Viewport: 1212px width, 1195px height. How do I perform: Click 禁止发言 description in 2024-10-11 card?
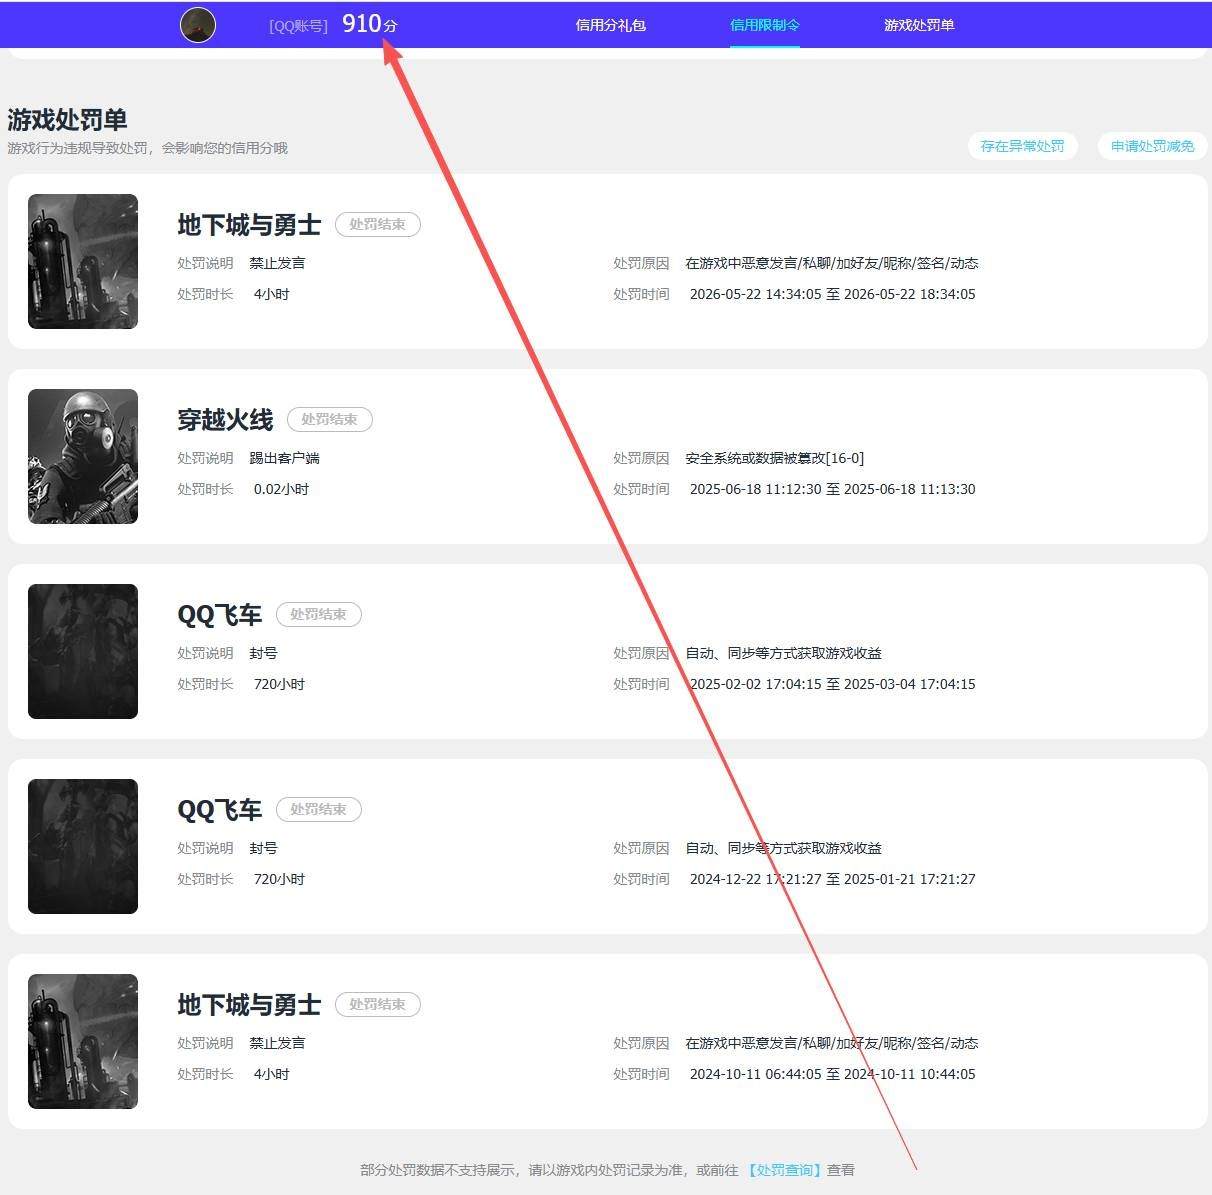tap(277, 1043)
